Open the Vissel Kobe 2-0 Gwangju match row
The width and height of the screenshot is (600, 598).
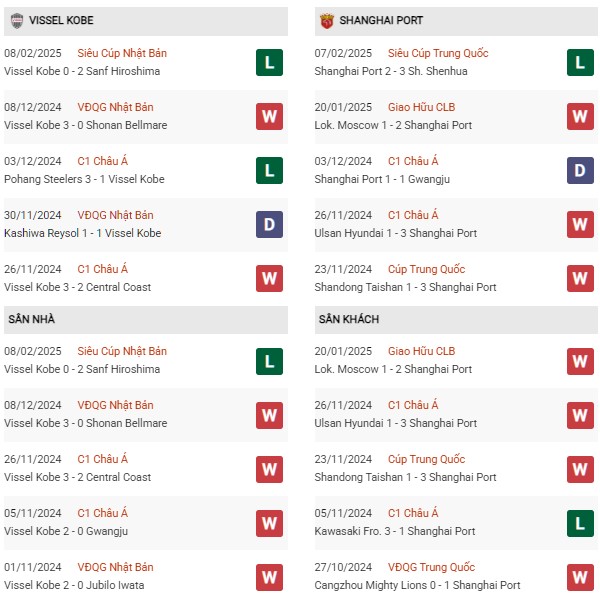[146, 523]
